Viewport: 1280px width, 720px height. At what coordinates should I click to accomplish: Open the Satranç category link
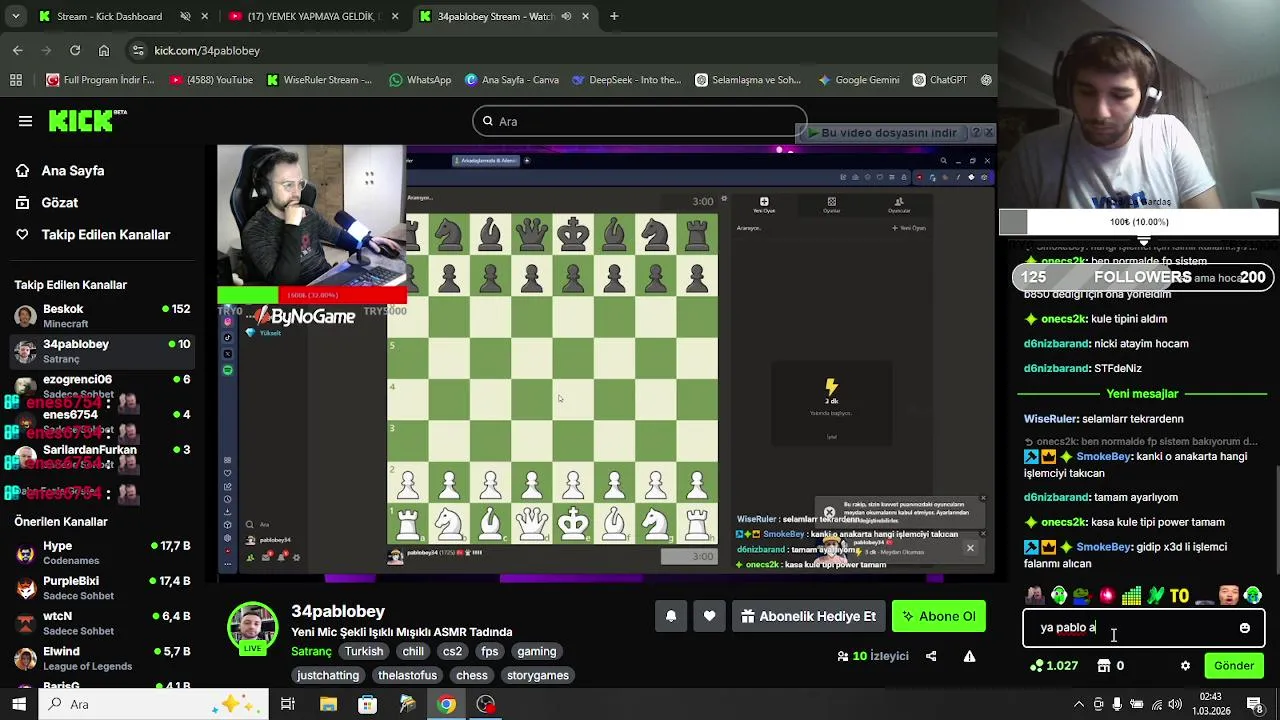tap(311, 651)
